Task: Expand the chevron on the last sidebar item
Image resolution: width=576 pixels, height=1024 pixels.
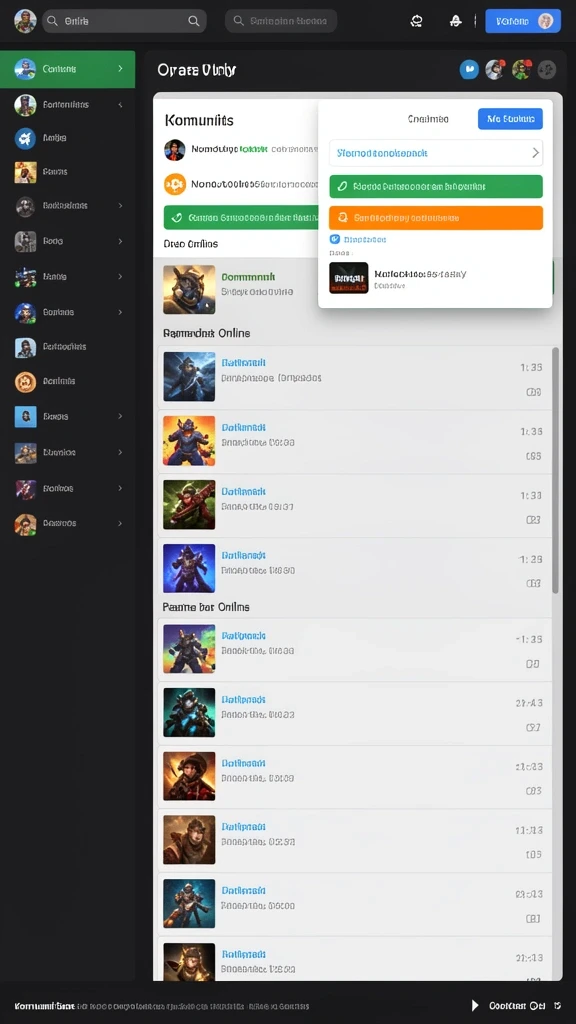Action: click(120, 523)
